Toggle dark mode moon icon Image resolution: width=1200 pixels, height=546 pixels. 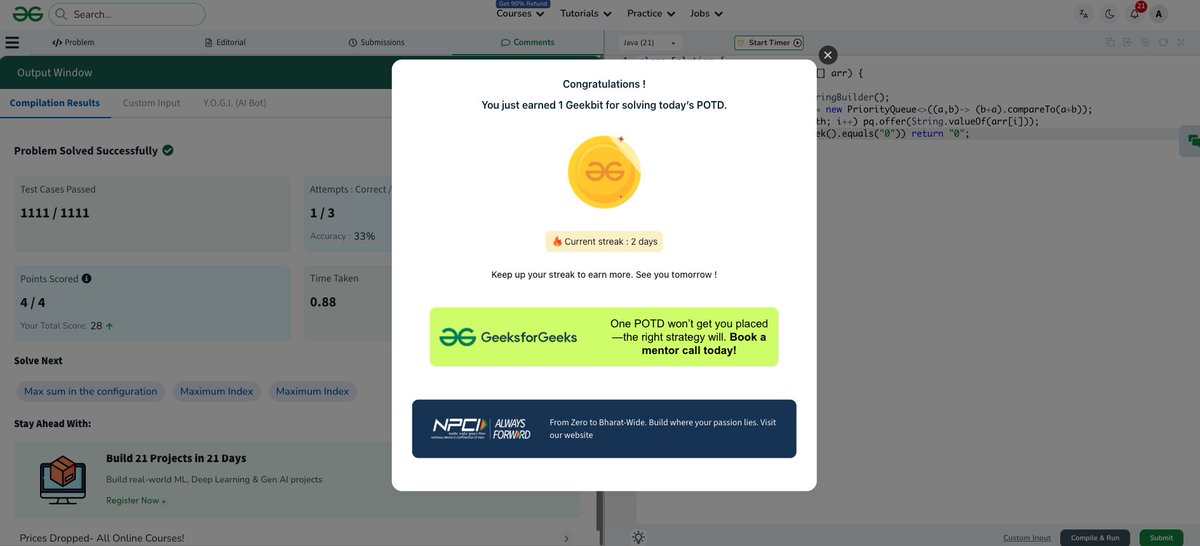[x=1110, y=14]
